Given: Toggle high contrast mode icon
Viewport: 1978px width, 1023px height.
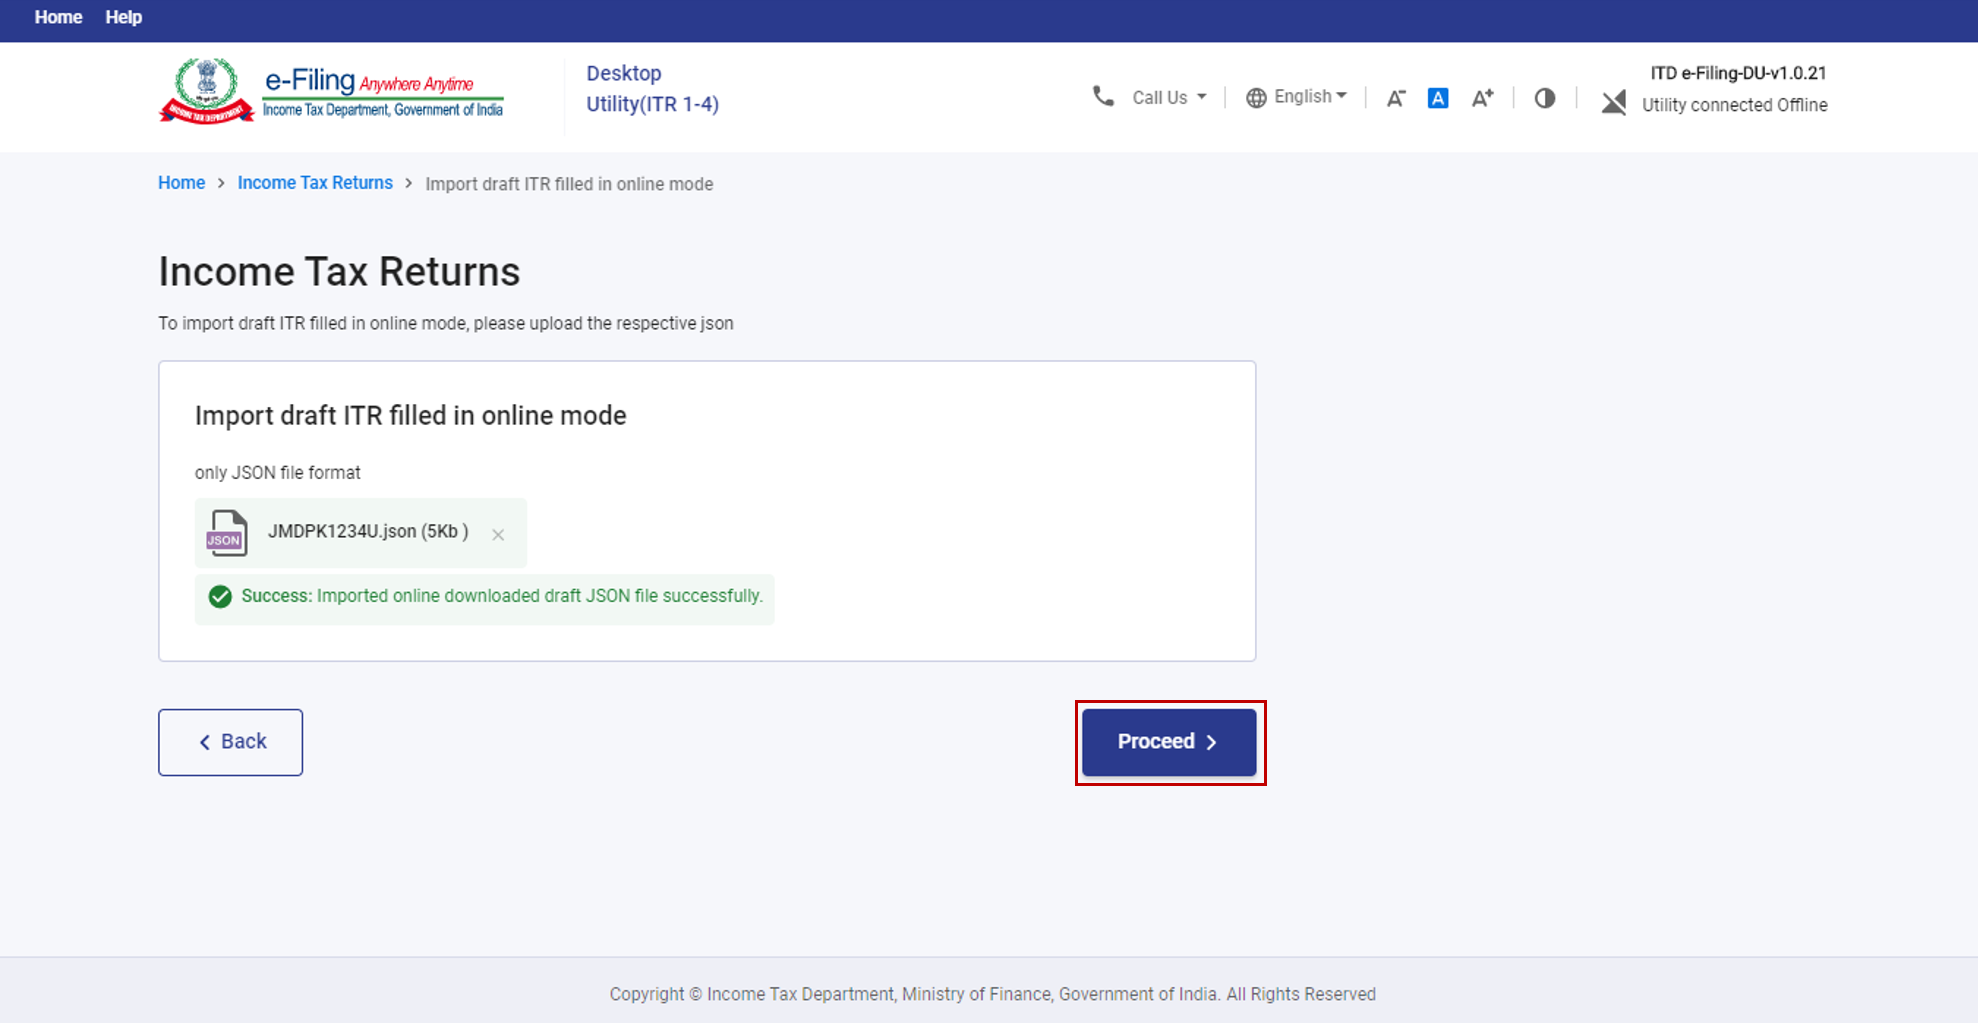Looking at the screenshot, I should [x=1545, y=98].
